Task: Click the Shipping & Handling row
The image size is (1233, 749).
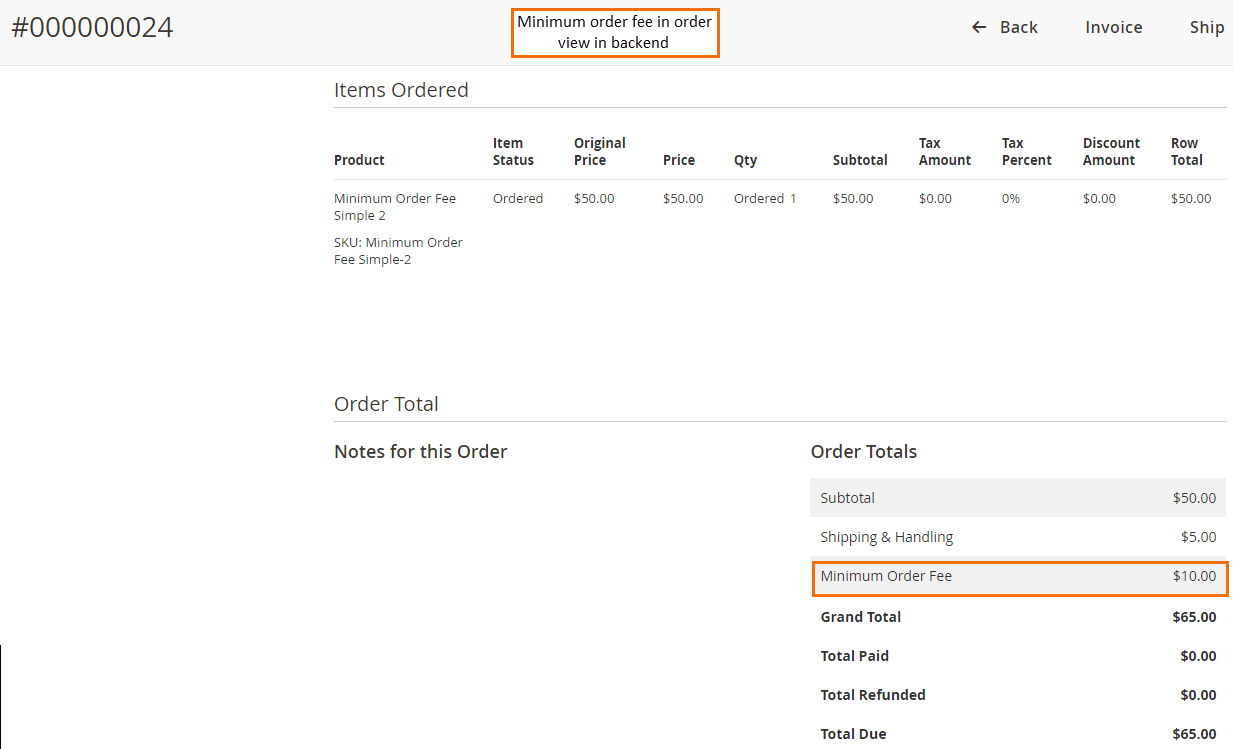Action: coord(1018,537)
